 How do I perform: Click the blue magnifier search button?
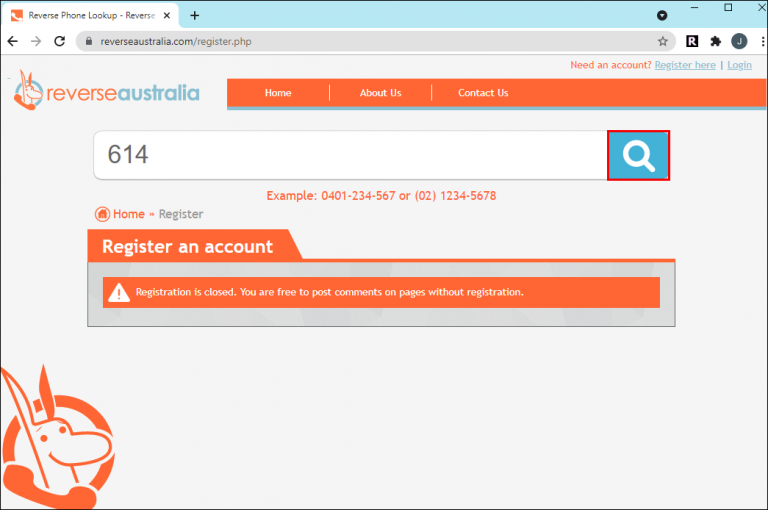(638, 155)
